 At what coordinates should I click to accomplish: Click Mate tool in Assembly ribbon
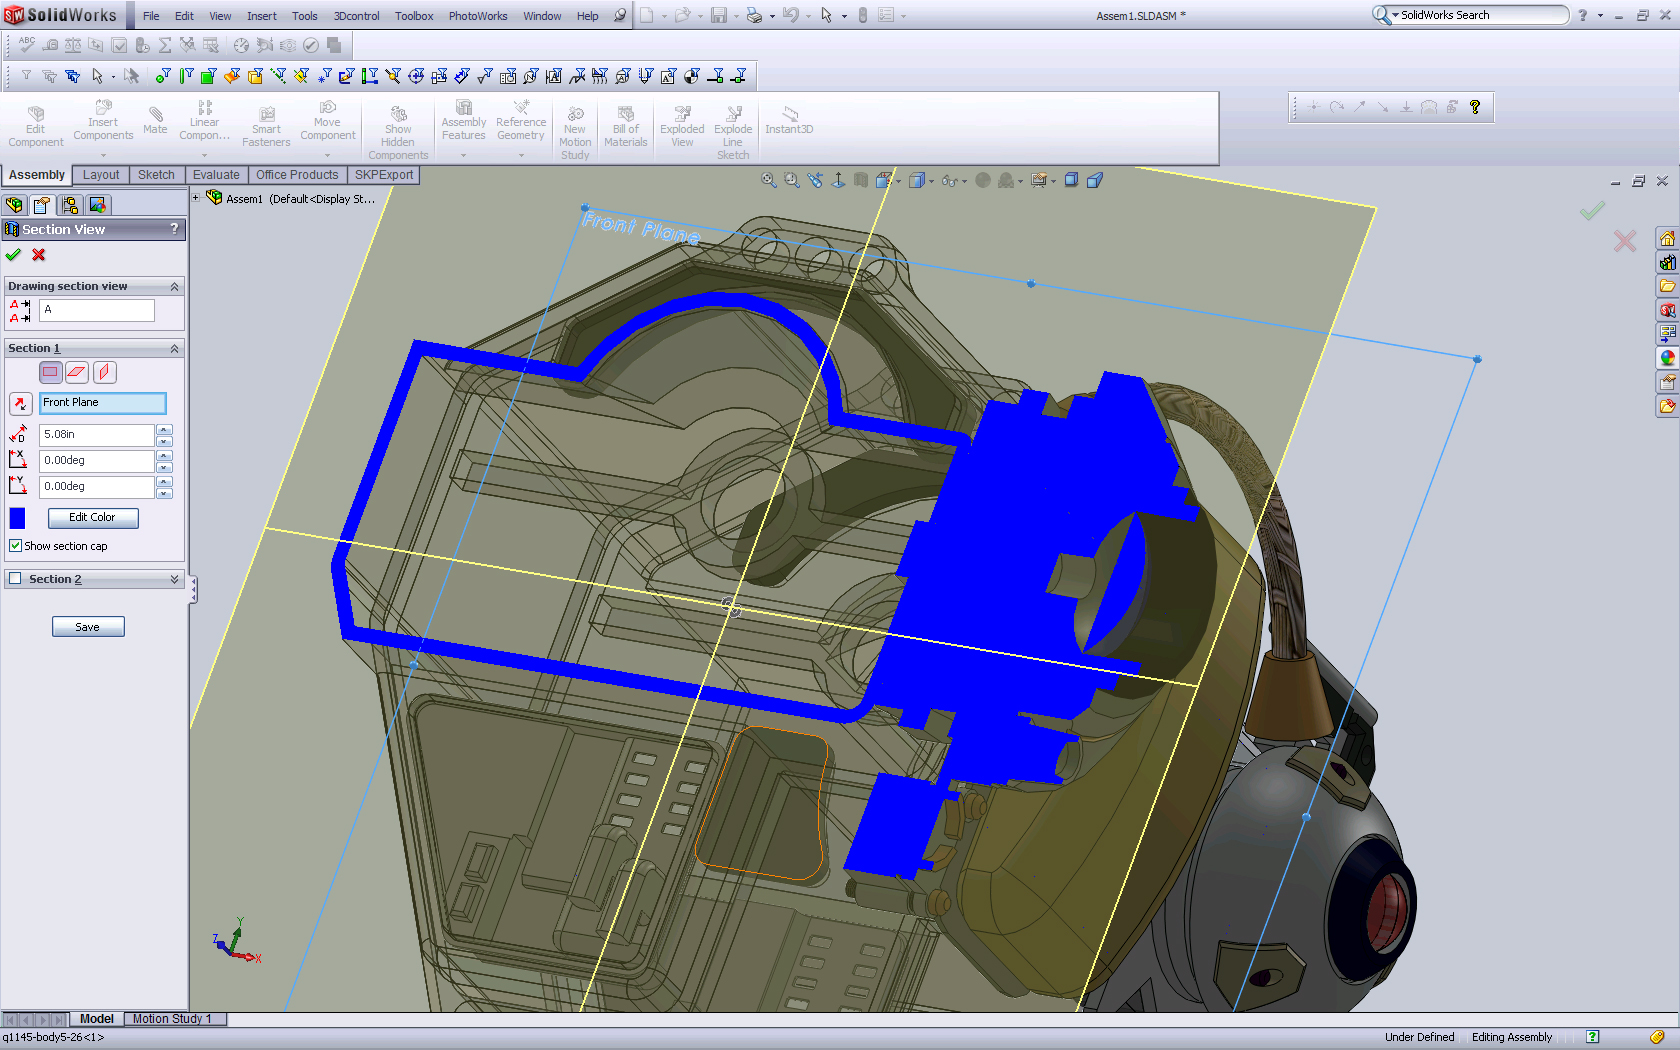point(155,120)
